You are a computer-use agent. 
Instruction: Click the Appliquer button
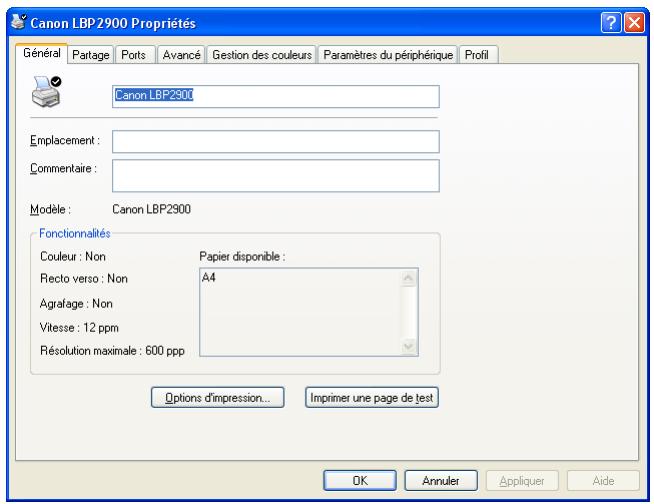coord(522,481)
